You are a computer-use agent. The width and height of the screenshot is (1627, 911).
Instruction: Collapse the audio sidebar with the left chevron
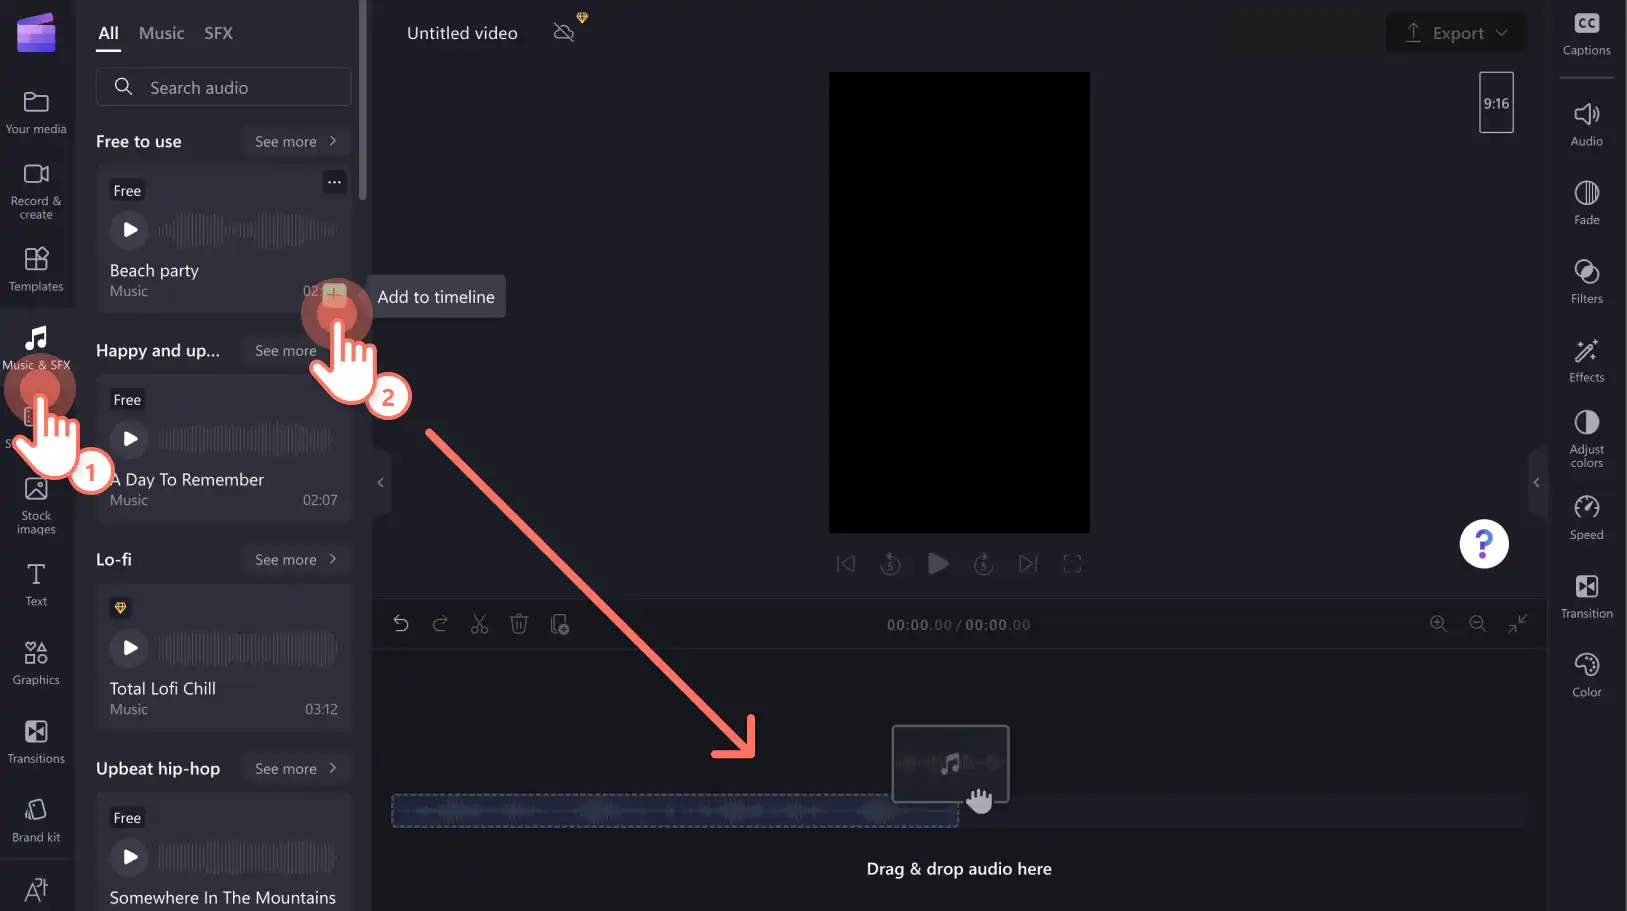click(380, 483)
